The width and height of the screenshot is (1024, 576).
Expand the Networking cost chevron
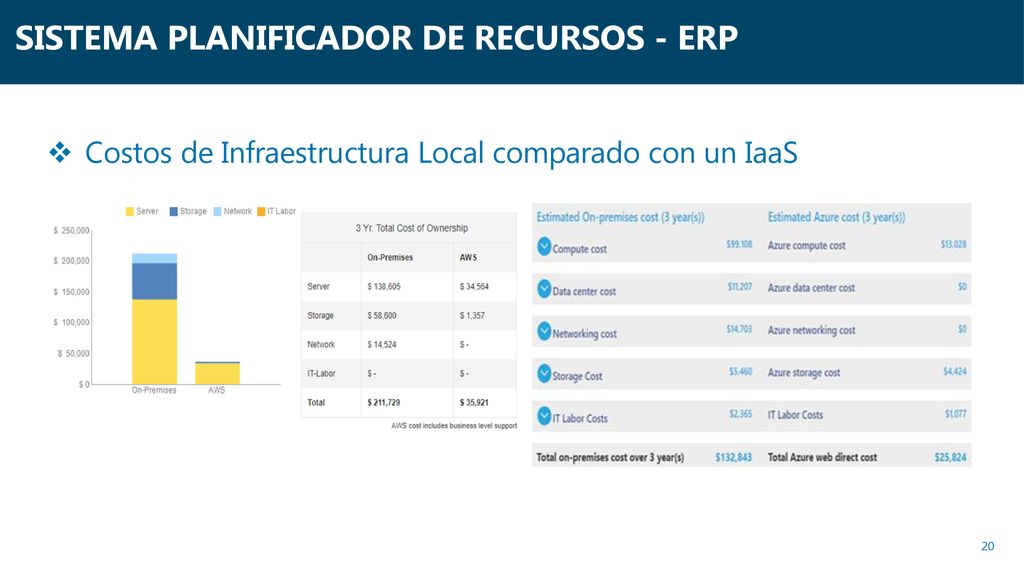(544, 331)
